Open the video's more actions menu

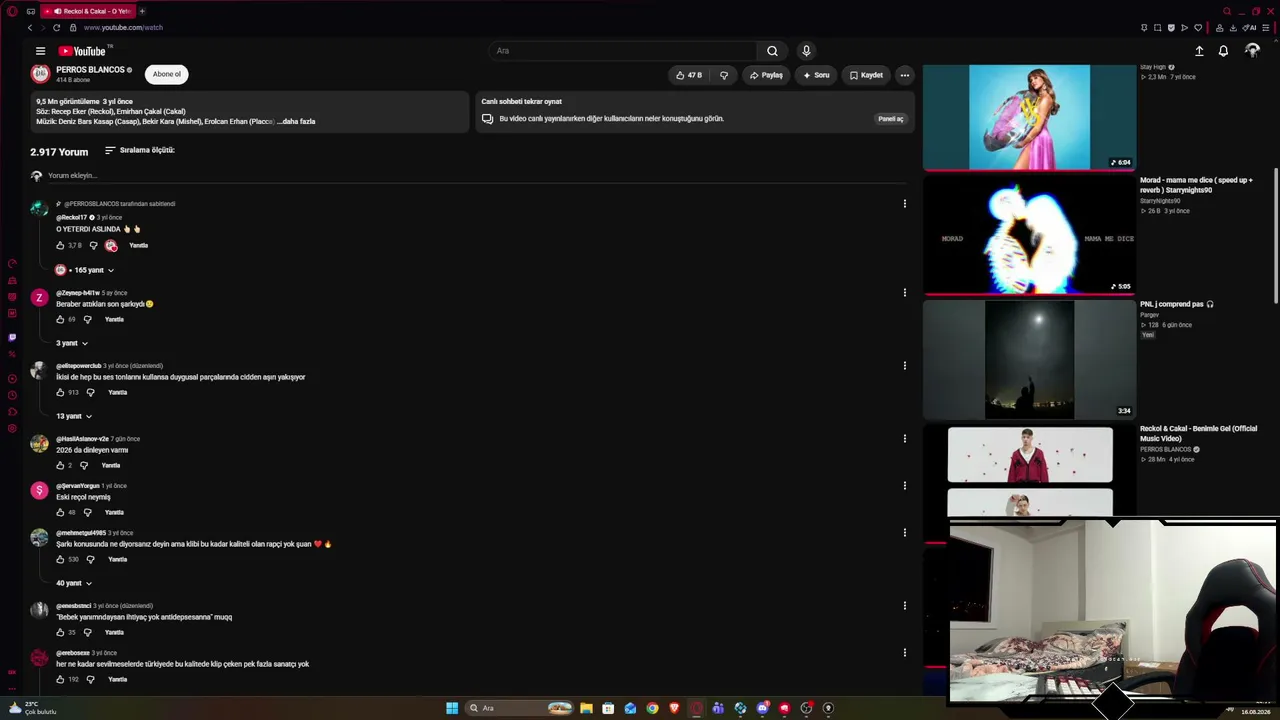pyautogui.click(x=904, y=75)
